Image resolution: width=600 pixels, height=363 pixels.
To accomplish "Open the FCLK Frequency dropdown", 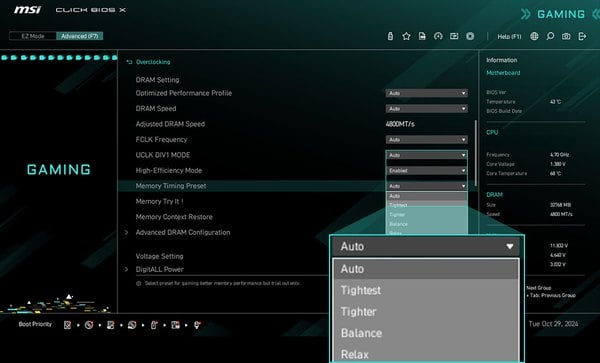I will [426, 140].
